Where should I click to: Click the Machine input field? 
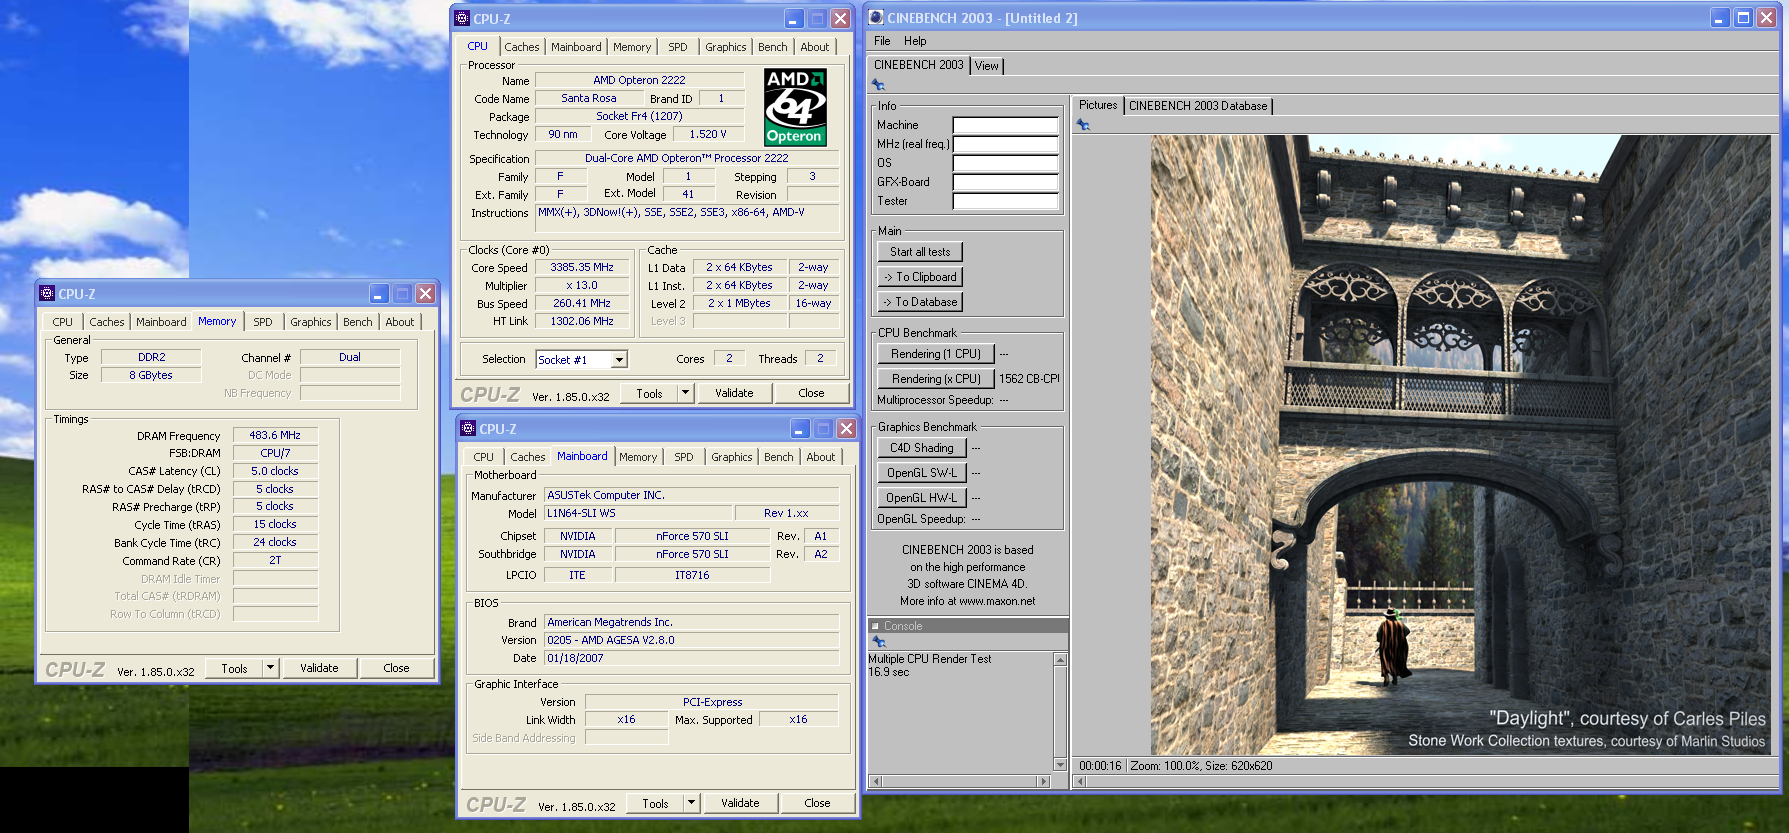(x=1005, y=126)
